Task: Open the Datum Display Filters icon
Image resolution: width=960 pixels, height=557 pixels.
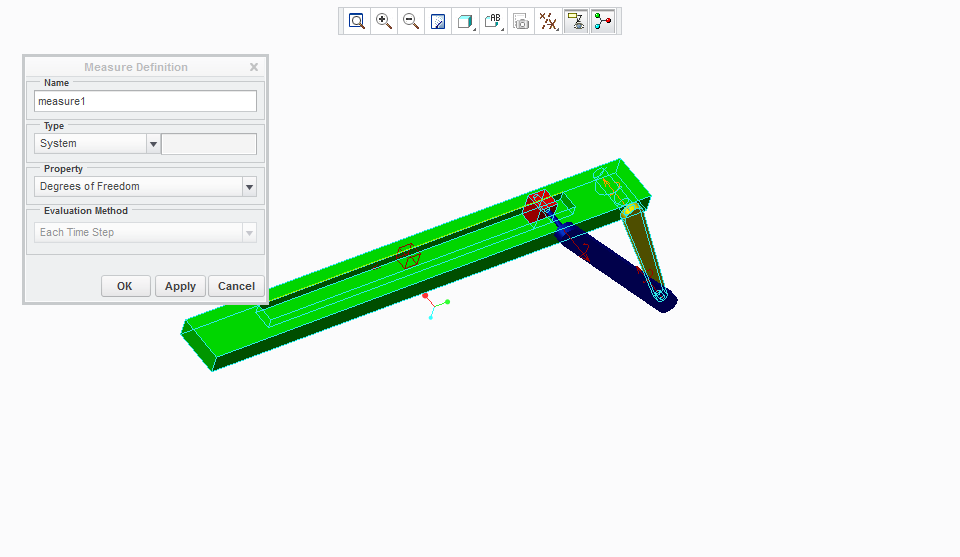Action: [548, 21]
